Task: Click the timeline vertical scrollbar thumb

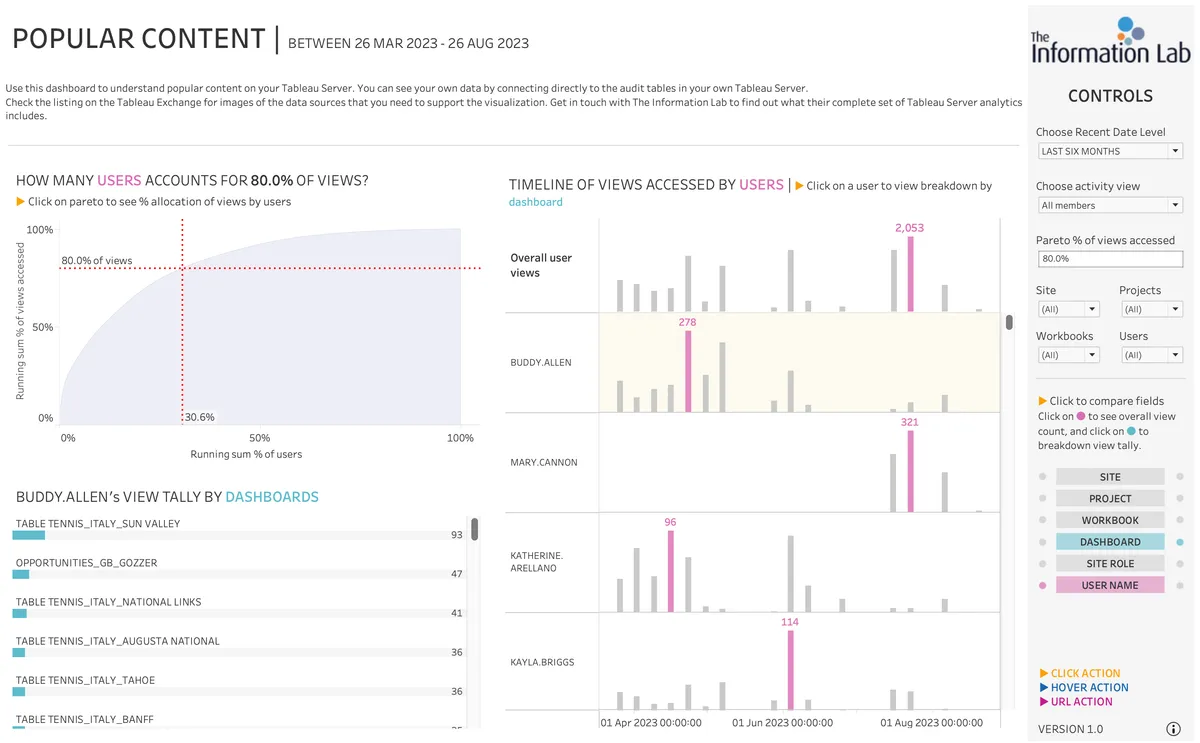Action: [x=1010, y=322]
